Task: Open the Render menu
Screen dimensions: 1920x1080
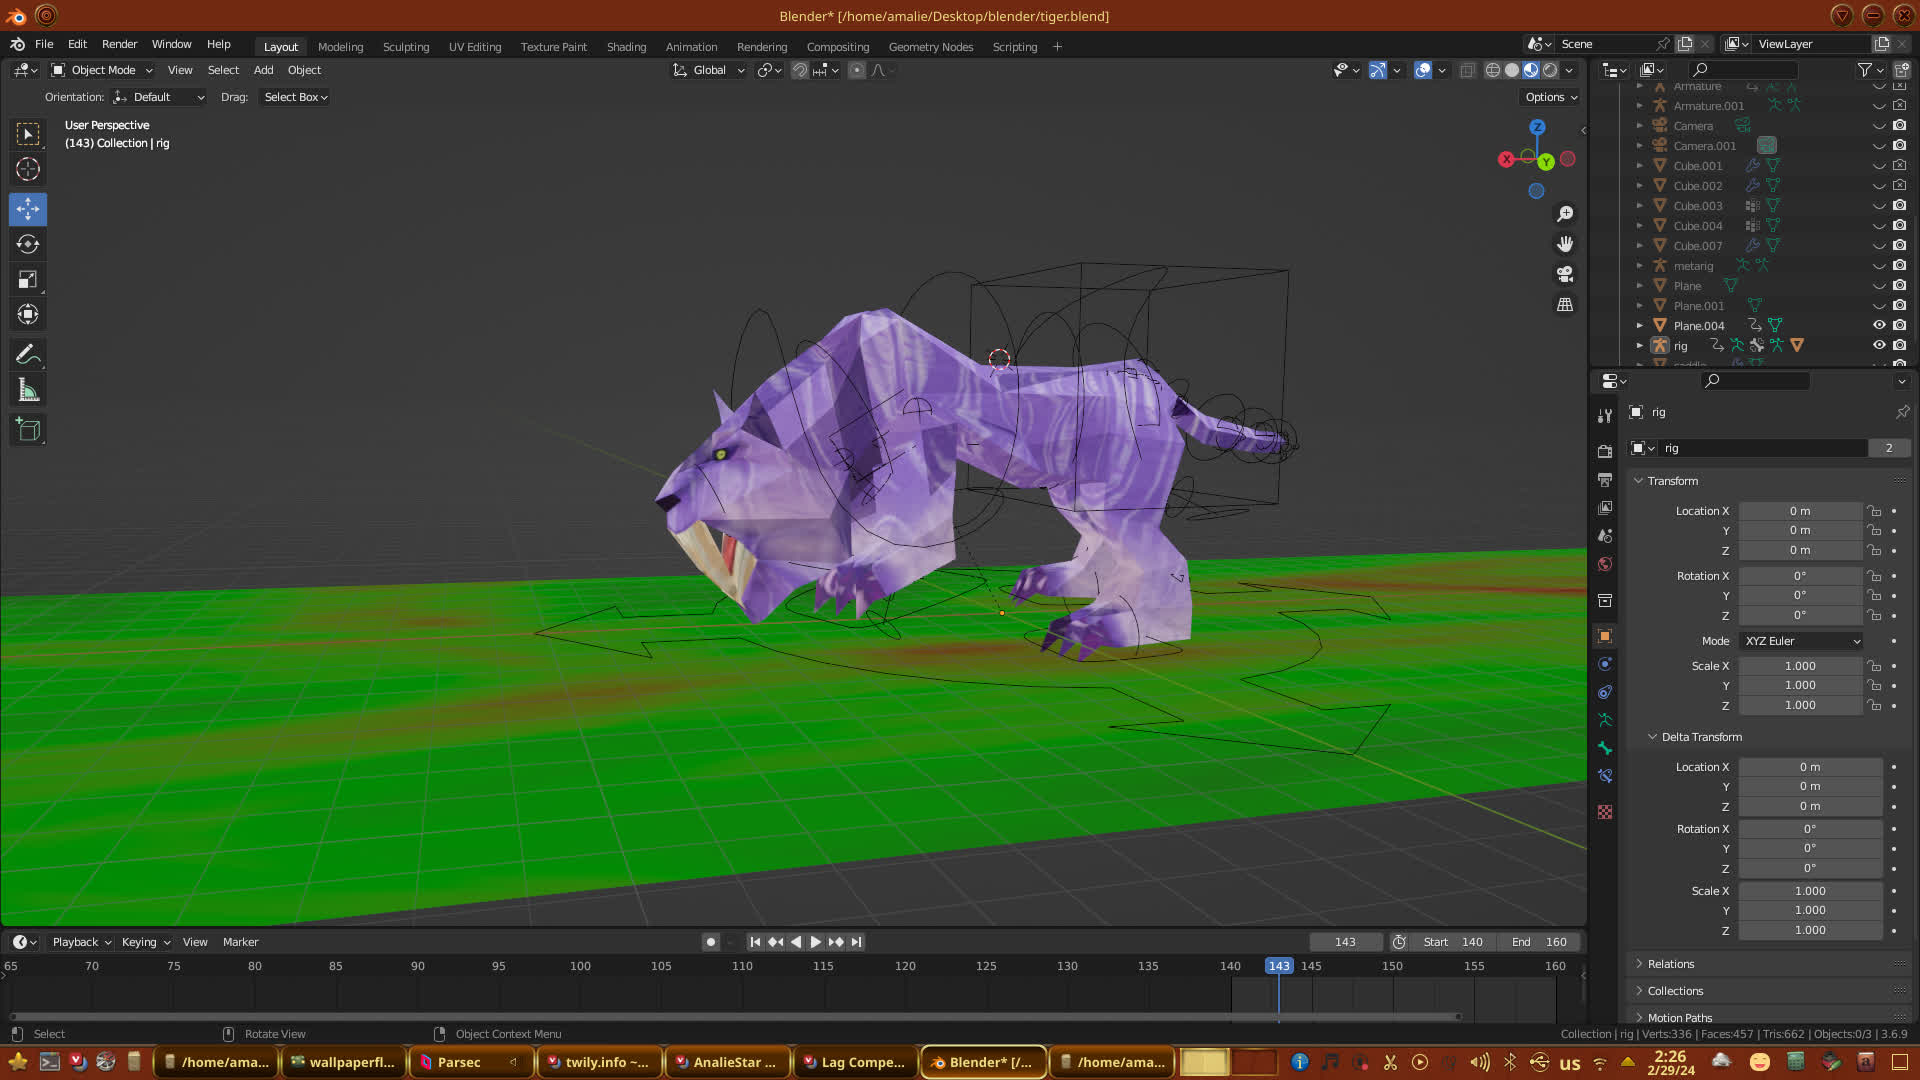Action: tap(119, 44)
